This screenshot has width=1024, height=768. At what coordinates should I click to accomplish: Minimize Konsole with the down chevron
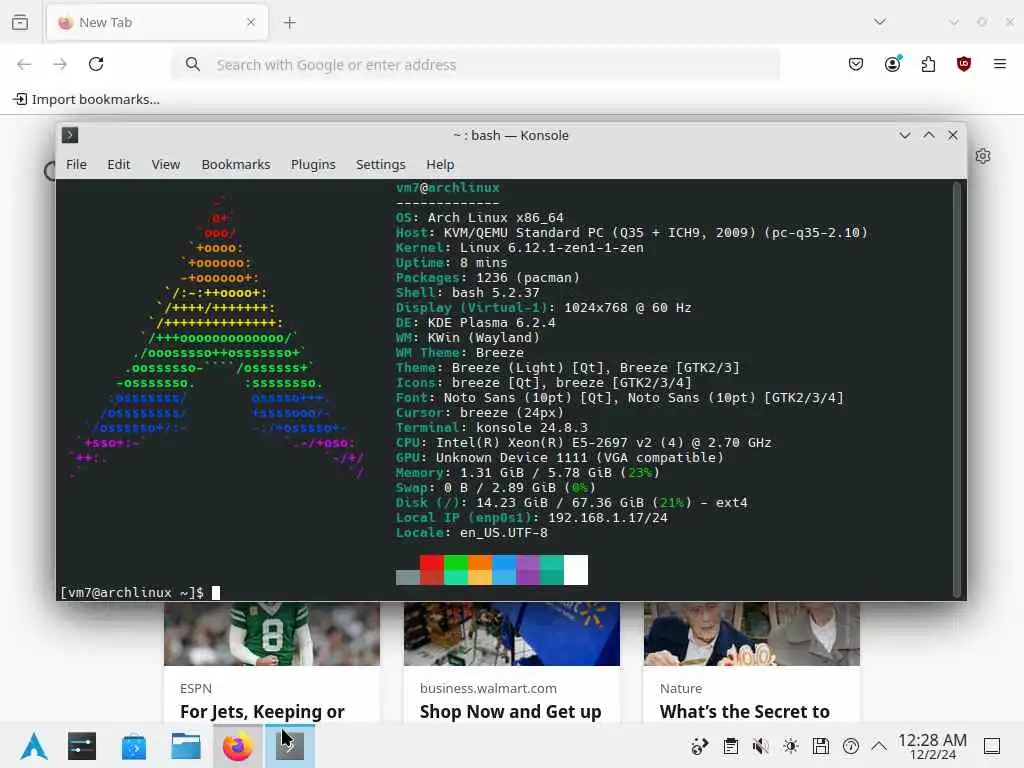(x=904, y=135)
